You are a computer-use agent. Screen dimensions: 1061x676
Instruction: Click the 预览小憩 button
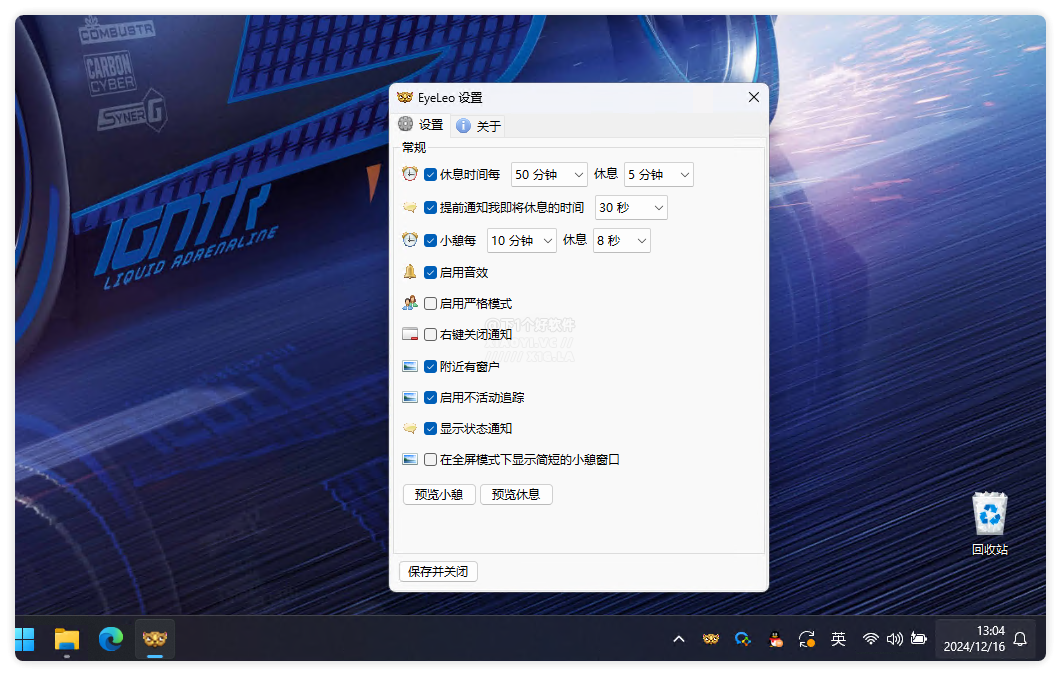(x=439, y=494)
